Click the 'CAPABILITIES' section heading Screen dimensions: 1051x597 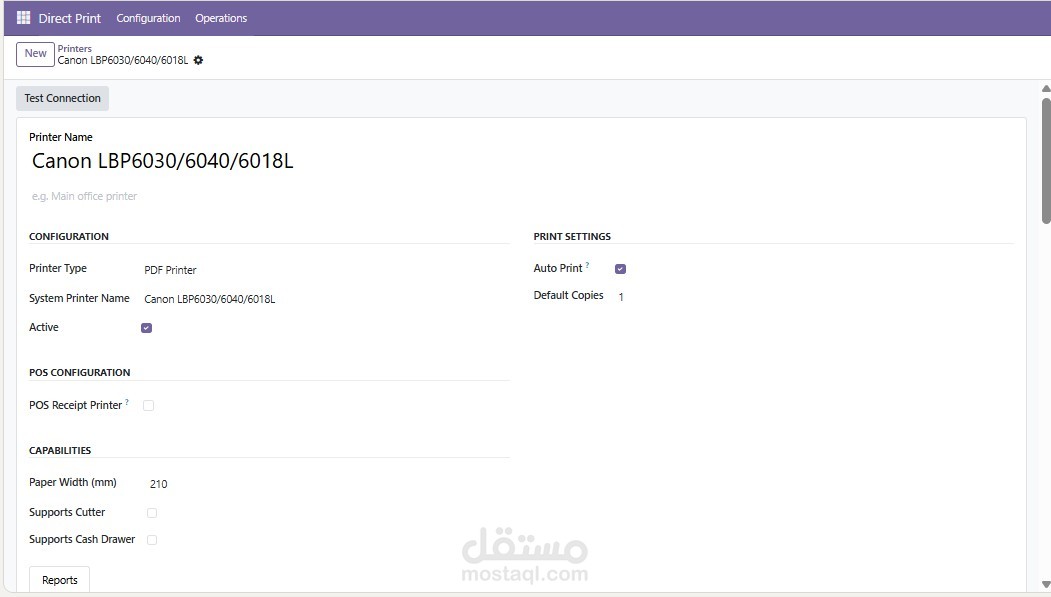click(x=60, y=450)
